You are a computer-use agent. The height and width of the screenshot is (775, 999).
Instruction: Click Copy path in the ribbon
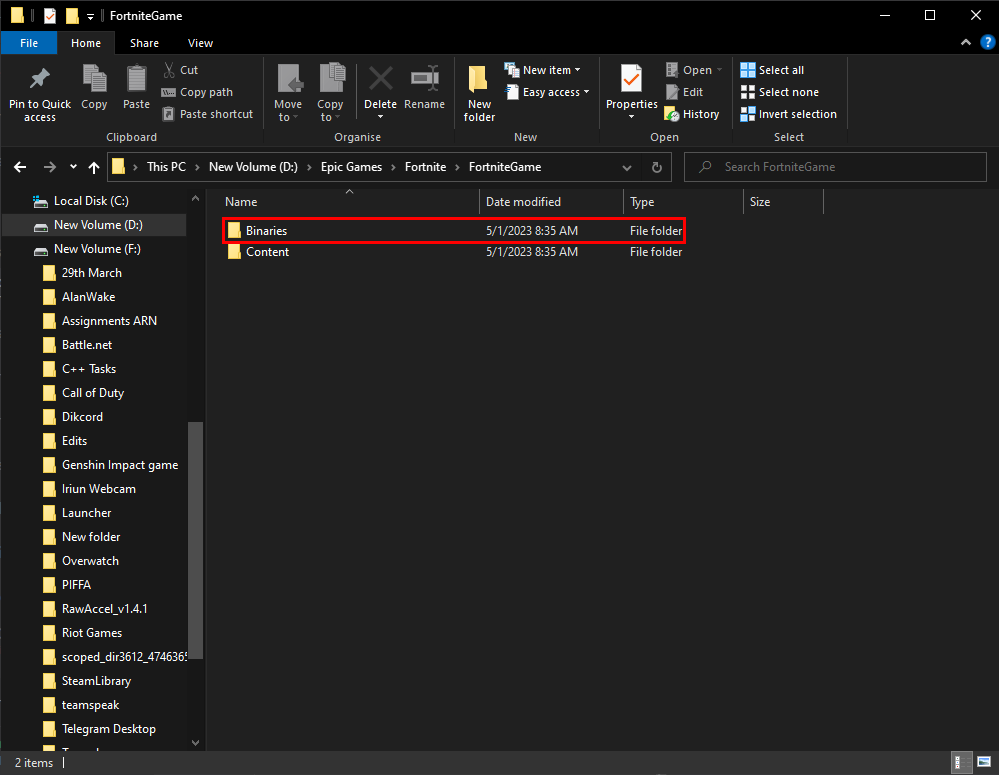pyautogui.click(x=198, y=92)
